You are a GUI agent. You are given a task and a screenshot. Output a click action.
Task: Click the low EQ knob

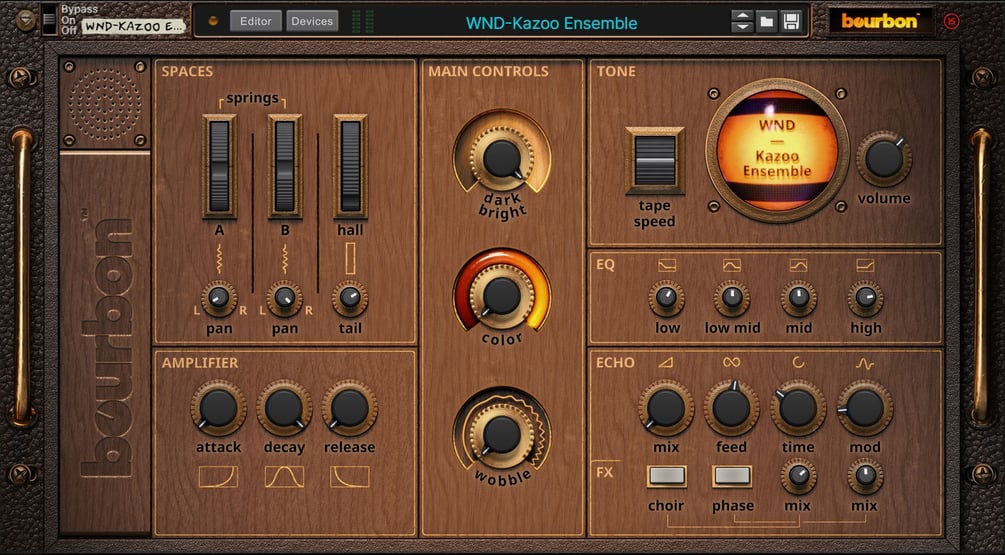667,299
